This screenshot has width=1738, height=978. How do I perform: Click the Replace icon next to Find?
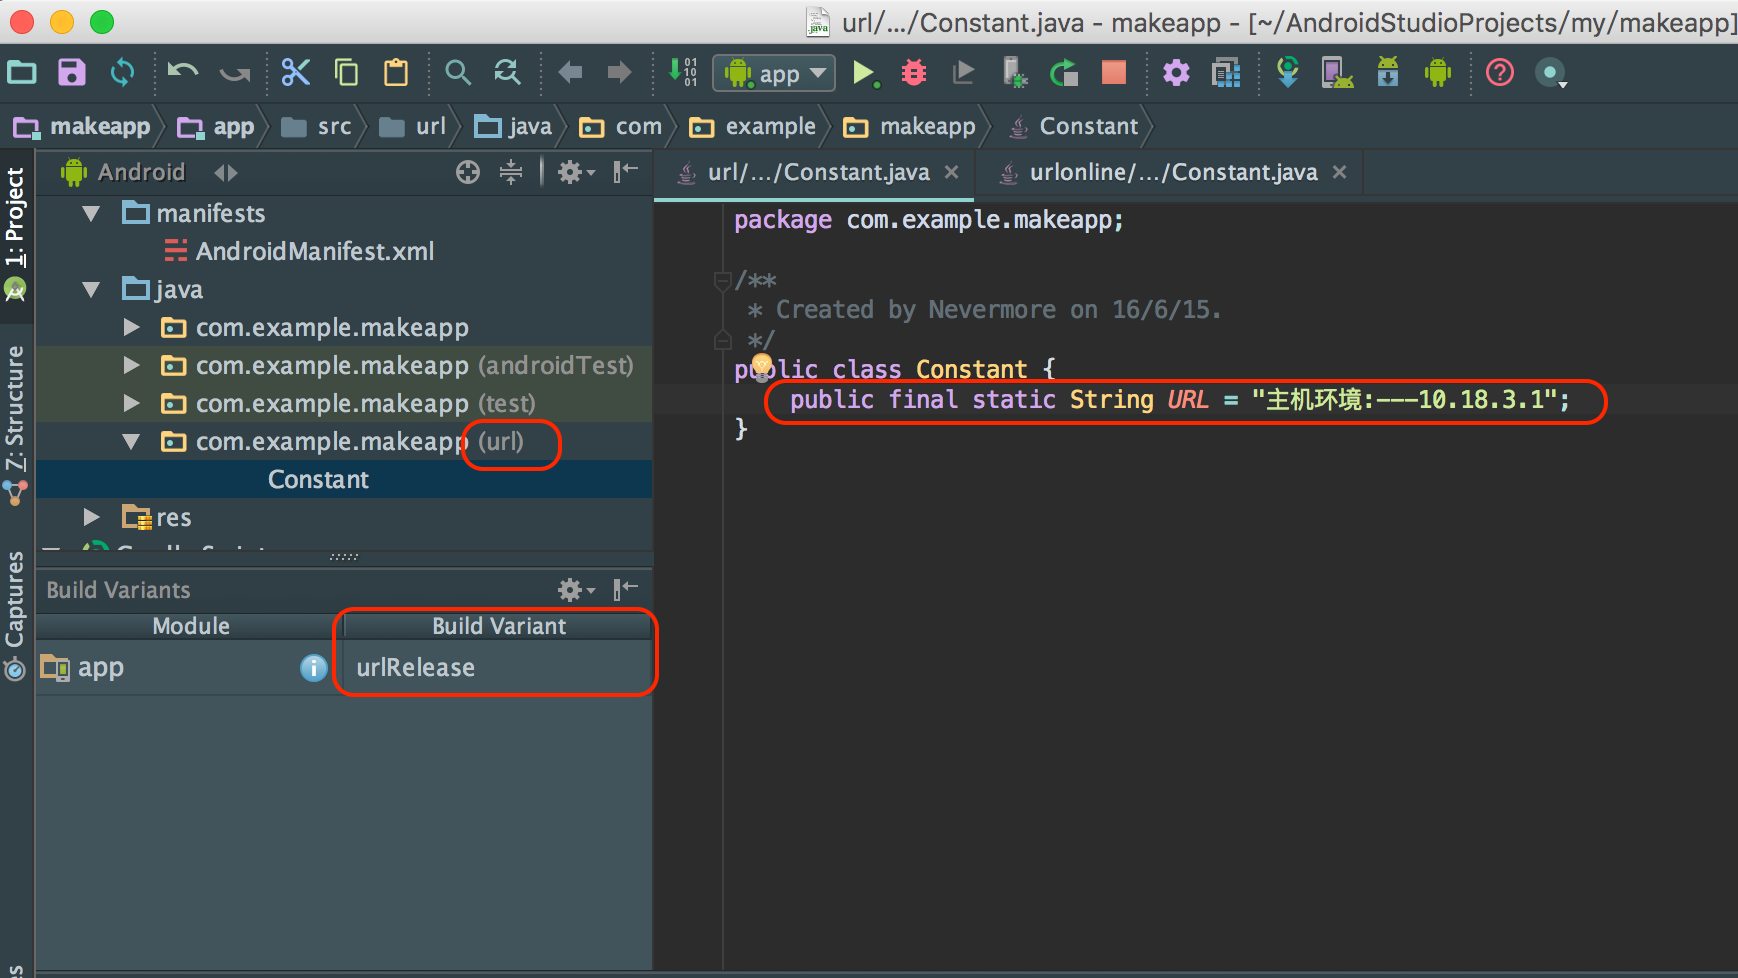pyautogui.click(x=507, y=72)
